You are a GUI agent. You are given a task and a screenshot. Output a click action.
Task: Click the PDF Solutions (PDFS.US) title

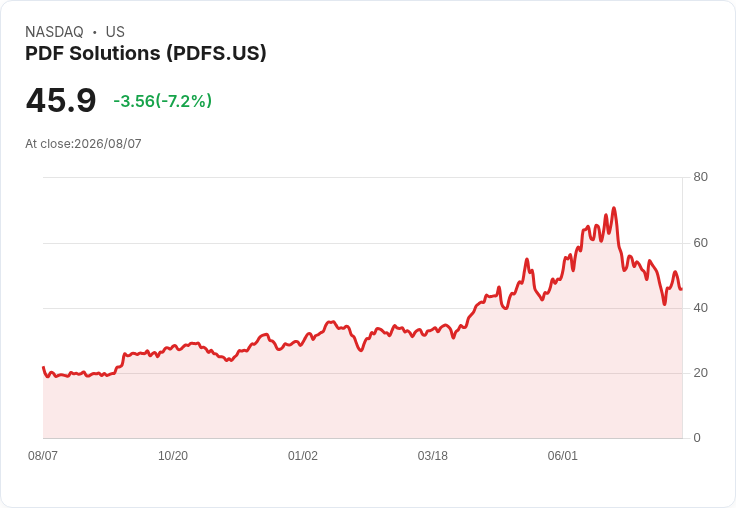(x=146, y=54)
